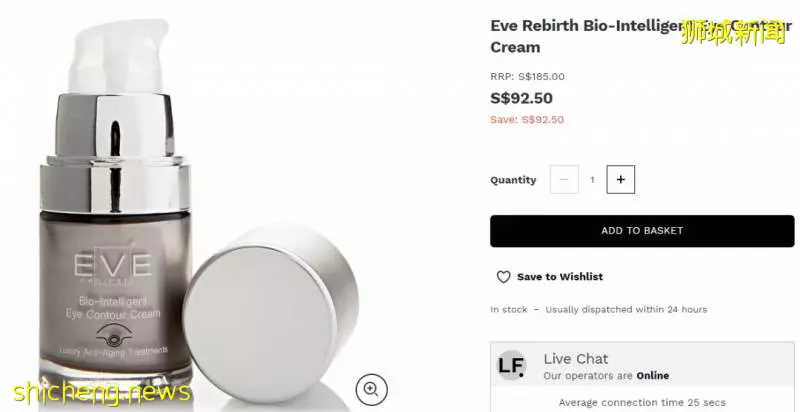The image size is (800, 412).
Task: Select the Save to Wishlist link
Action: coord(560,277)
